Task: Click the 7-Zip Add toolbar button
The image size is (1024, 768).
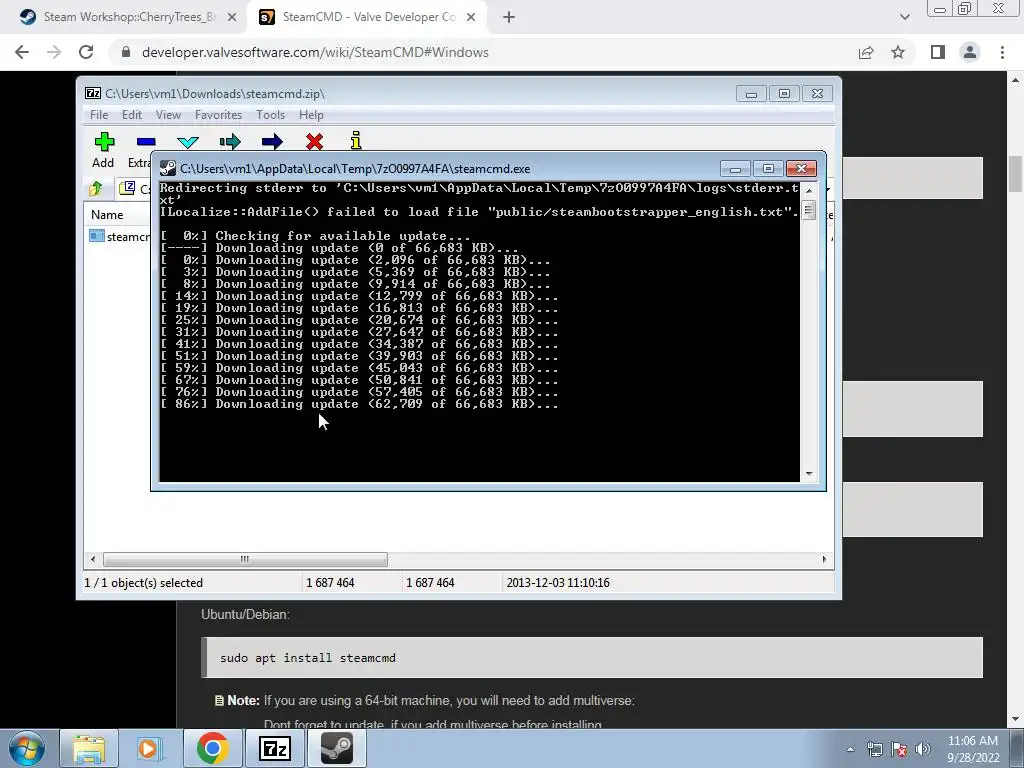Action: tap(104, 150)
